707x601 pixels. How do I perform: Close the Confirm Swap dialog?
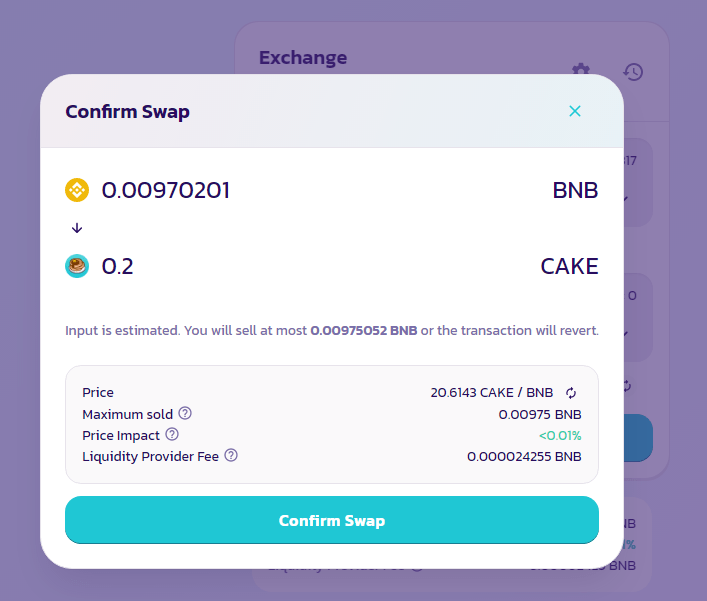tap(575, 111)
